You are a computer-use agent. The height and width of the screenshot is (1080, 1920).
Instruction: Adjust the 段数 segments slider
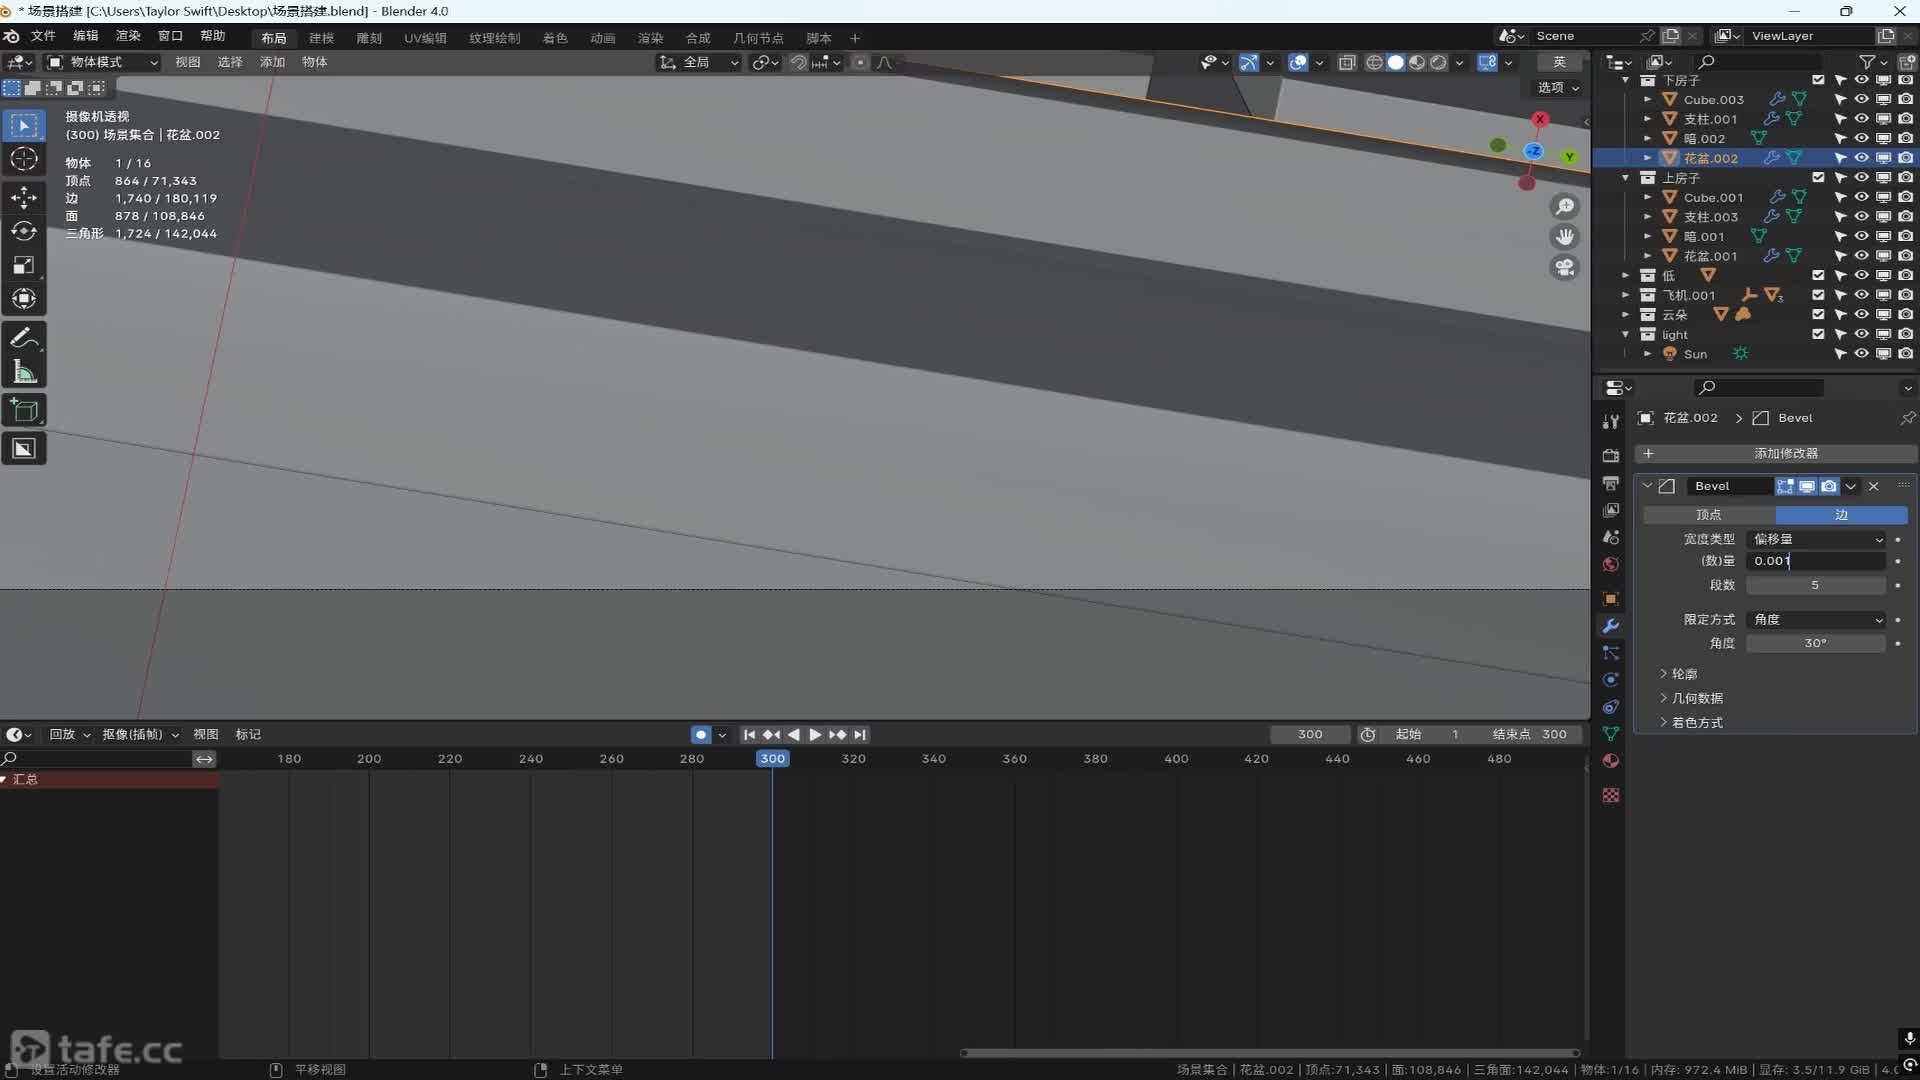coord(1814,585)
